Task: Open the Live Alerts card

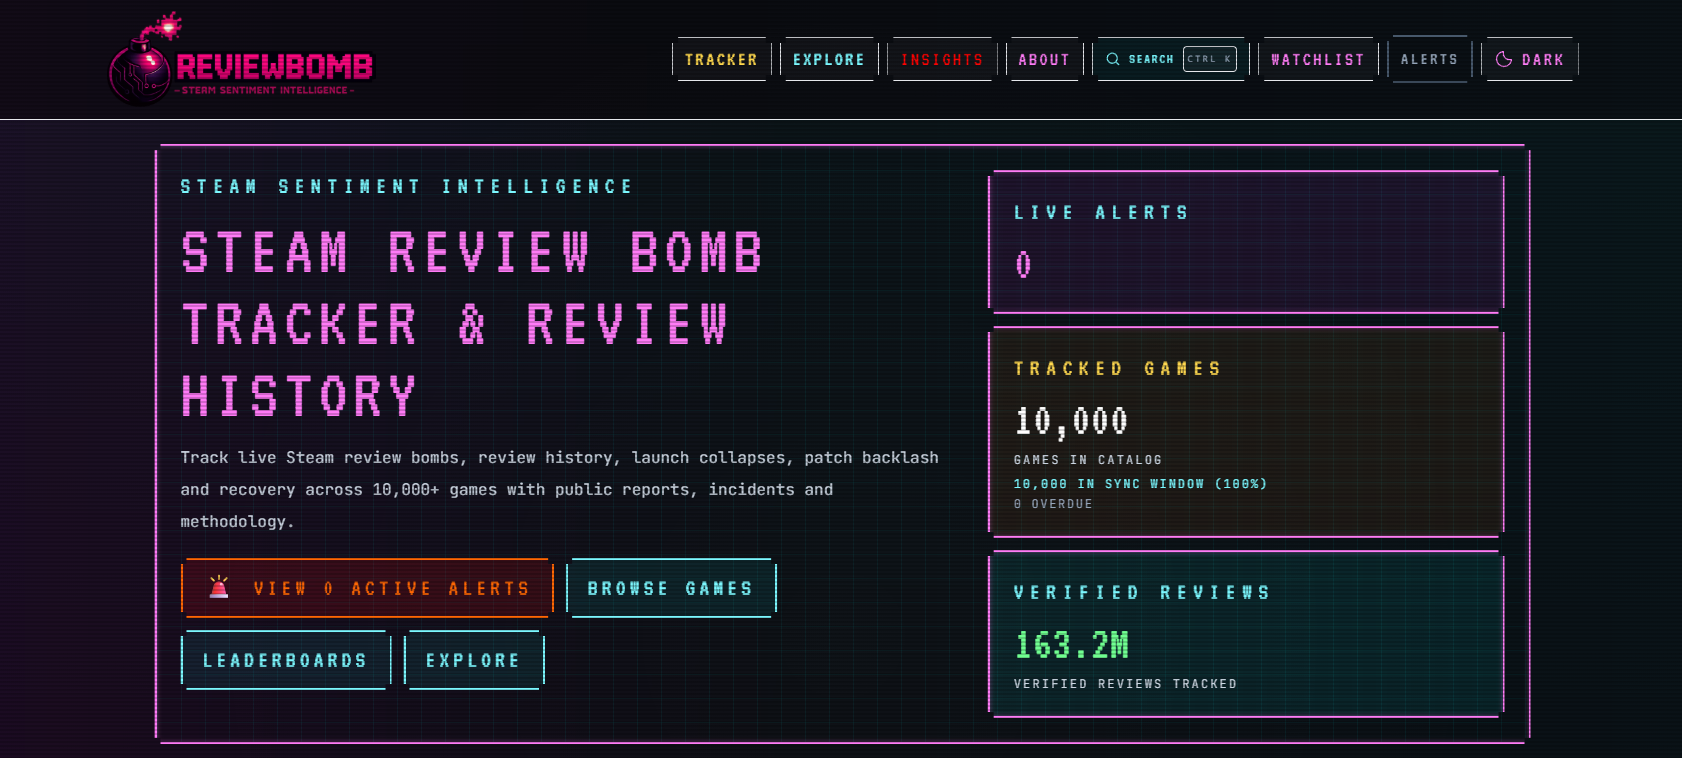Action: point(1246,242)
